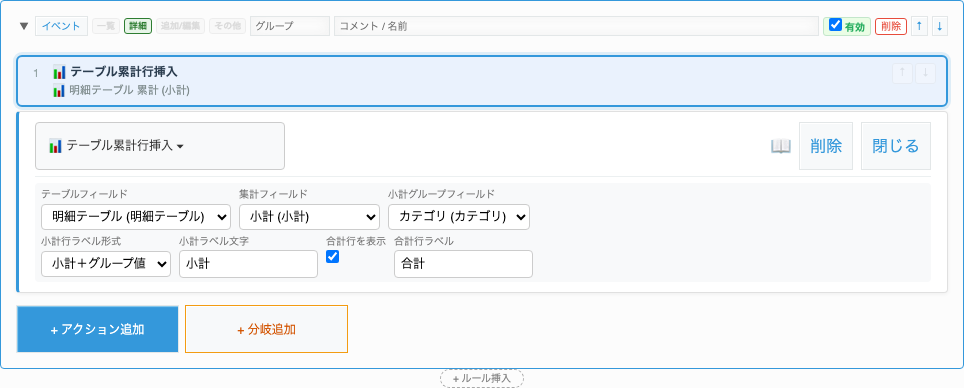Focus the 合計行ラベル input field
Image resolution: width=964 pixels, height=388 pixels.
[464, 264]
